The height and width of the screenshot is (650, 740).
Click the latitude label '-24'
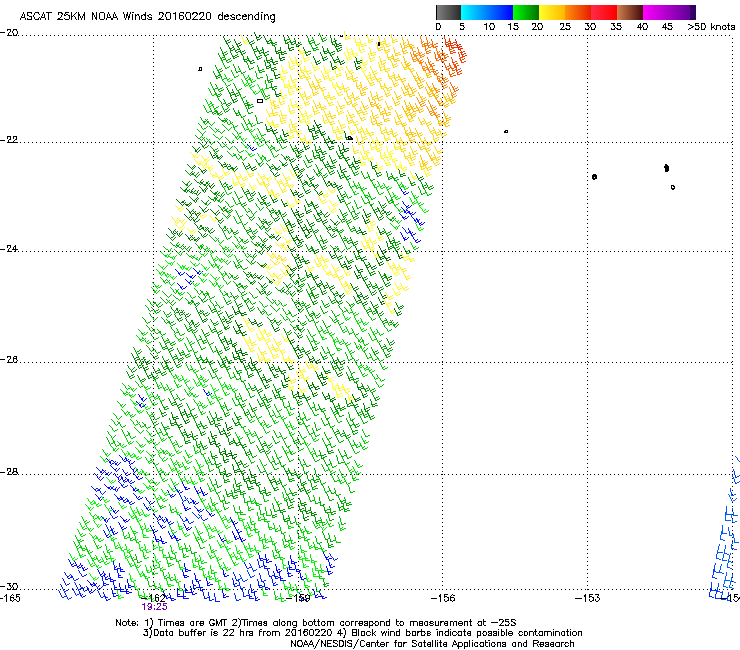pyautogui.click(x=9, y=249)
